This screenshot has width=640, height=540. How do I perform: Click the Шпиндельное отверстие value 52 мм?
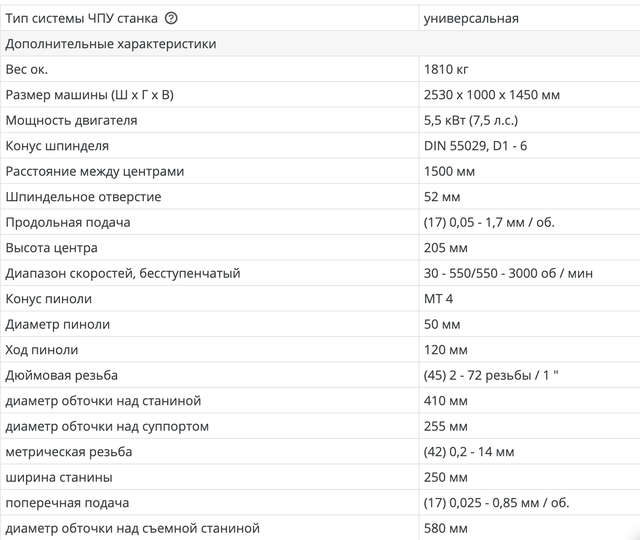[443, 197]
